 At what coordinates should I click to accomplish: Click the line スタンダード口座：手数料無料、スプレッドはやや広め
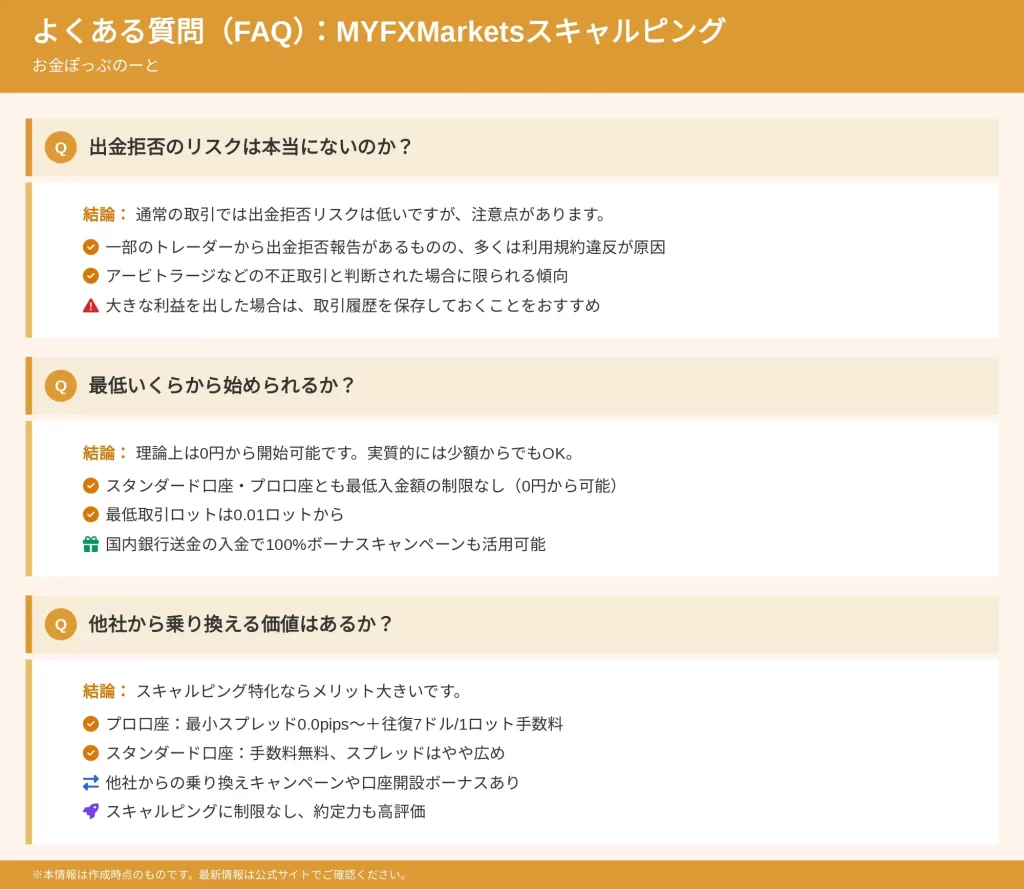[305, 753]
